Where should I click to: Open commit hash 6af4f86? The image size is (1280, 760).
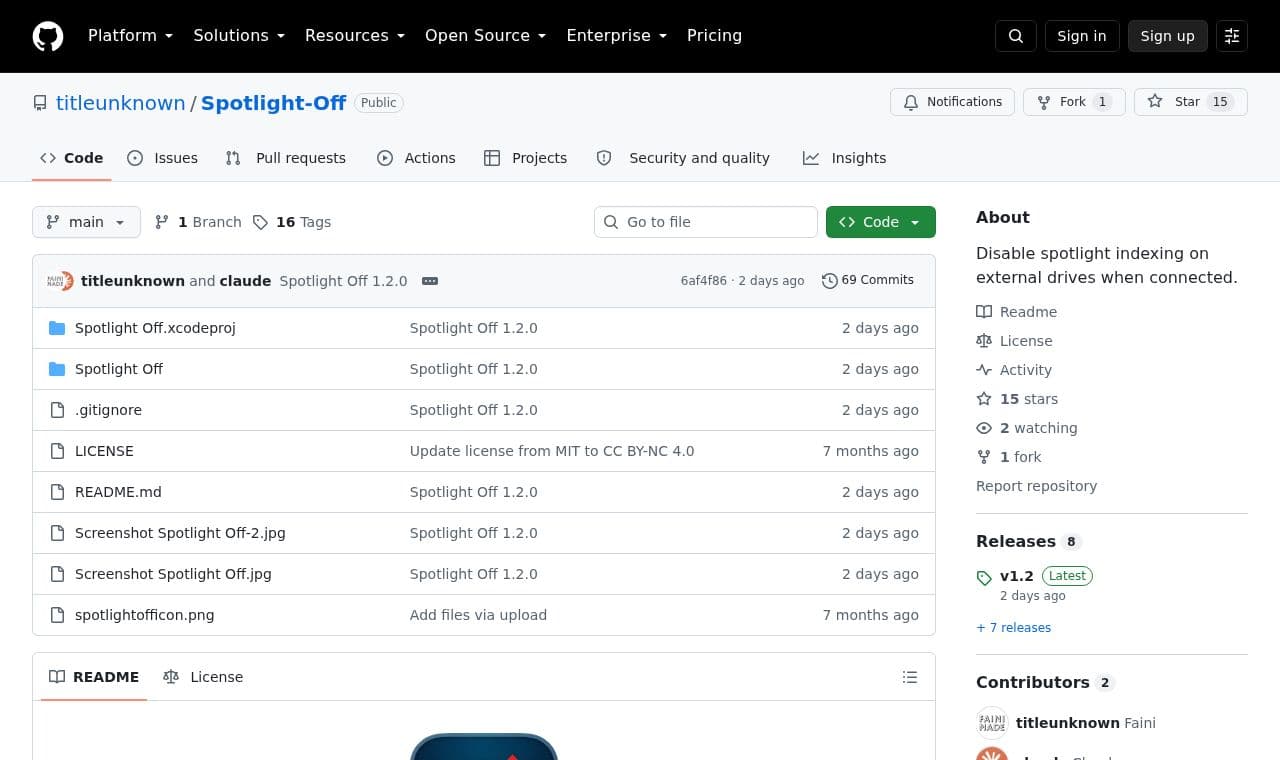click(x=704, y=281)
